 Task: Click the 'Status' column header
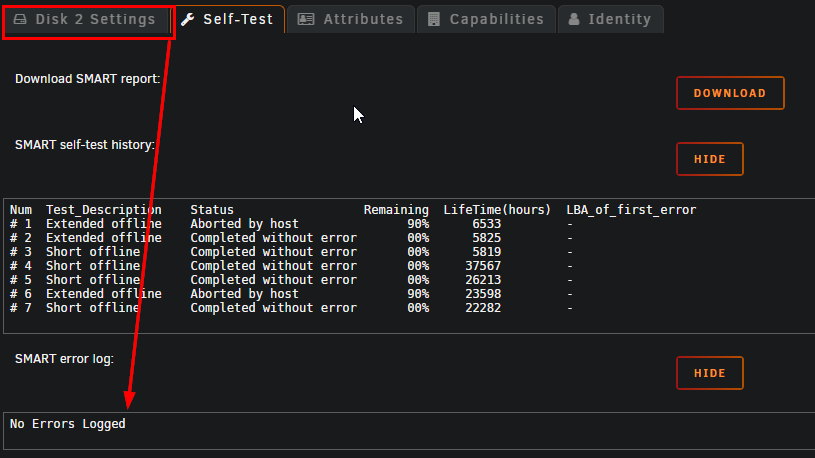(x=212, y=210)
